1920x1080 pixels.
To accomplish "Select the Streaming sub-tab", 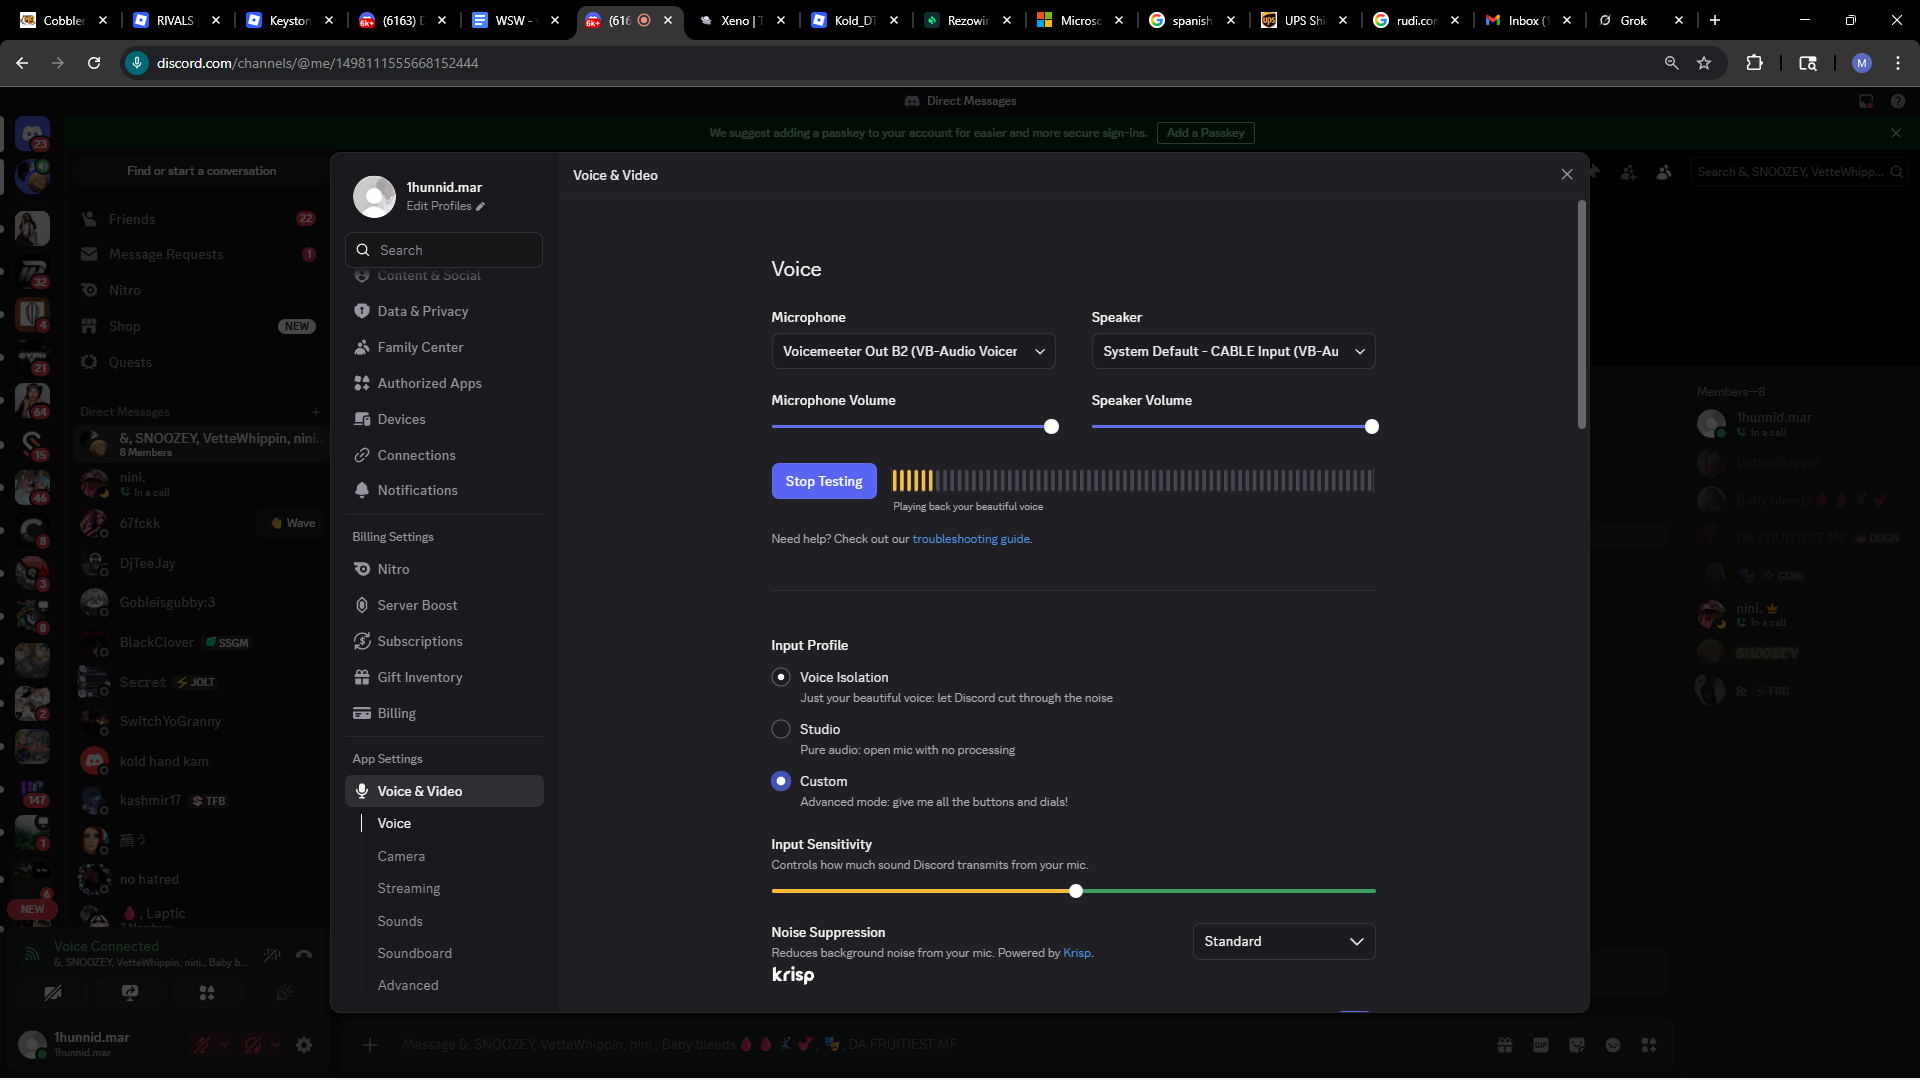I will tap(408, 888).
